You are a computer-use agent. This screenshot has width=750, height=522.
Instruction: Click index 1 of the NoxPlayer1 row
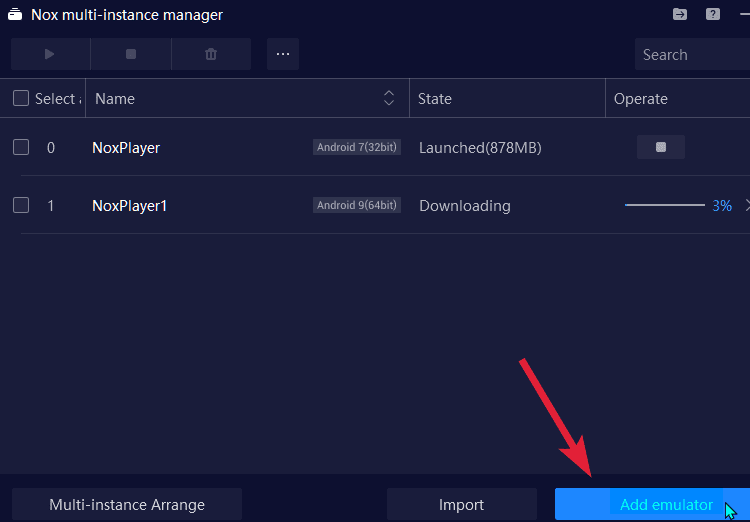click(x=51, y=206)
